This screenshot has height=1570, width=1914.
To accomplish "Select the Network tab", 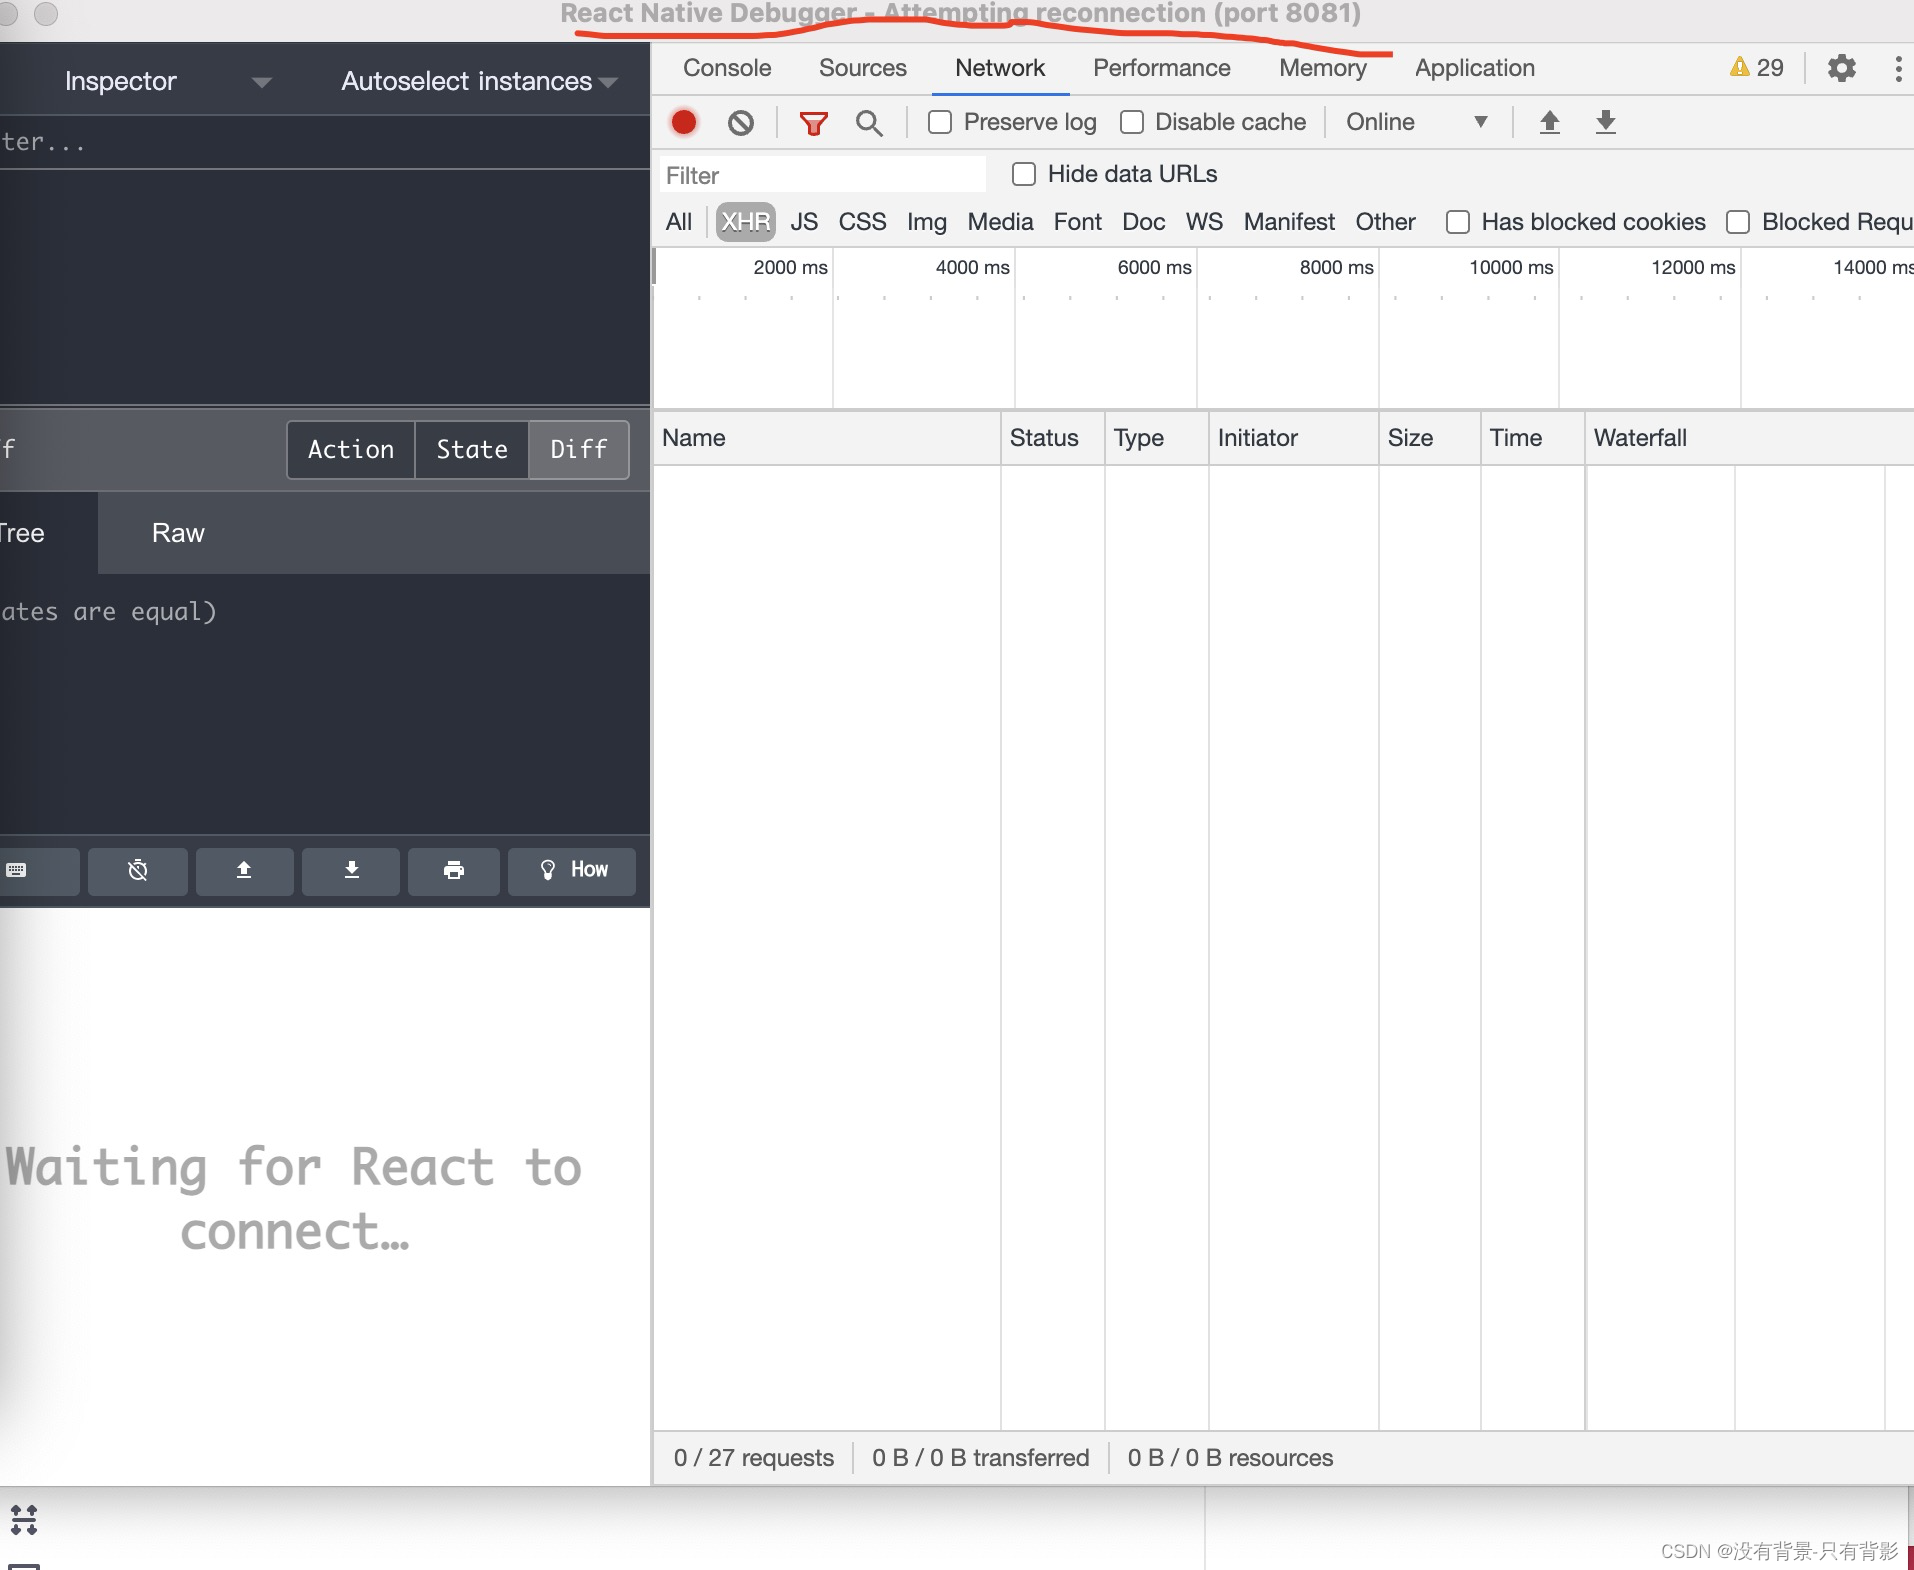I will [1000, 68].
